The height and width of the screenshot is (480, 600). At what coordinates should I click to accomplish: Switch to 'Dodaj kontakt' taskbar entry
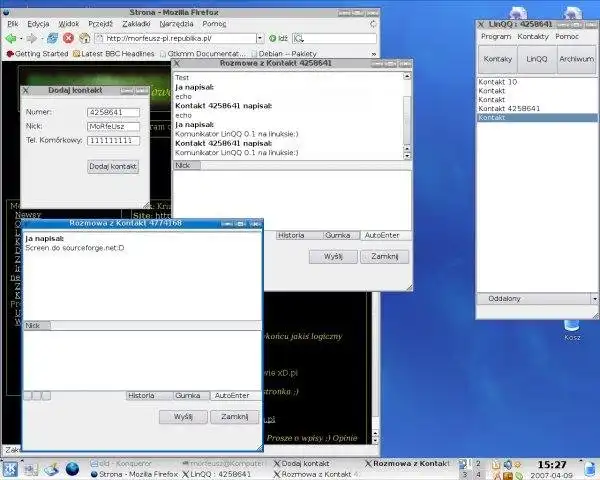[x=302, y=464]
